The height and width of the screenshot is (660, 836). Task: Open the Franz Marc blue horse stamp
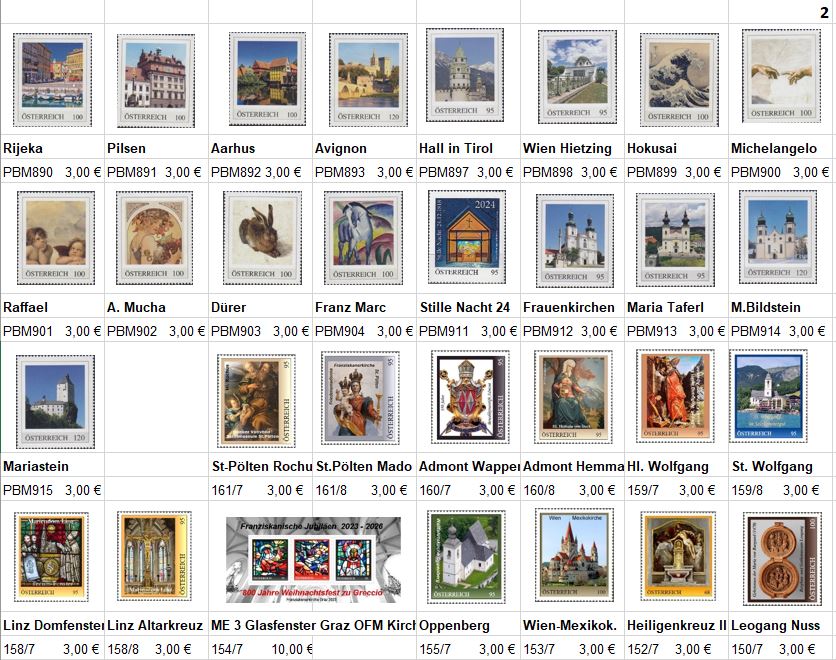click(x=364, y=238)
